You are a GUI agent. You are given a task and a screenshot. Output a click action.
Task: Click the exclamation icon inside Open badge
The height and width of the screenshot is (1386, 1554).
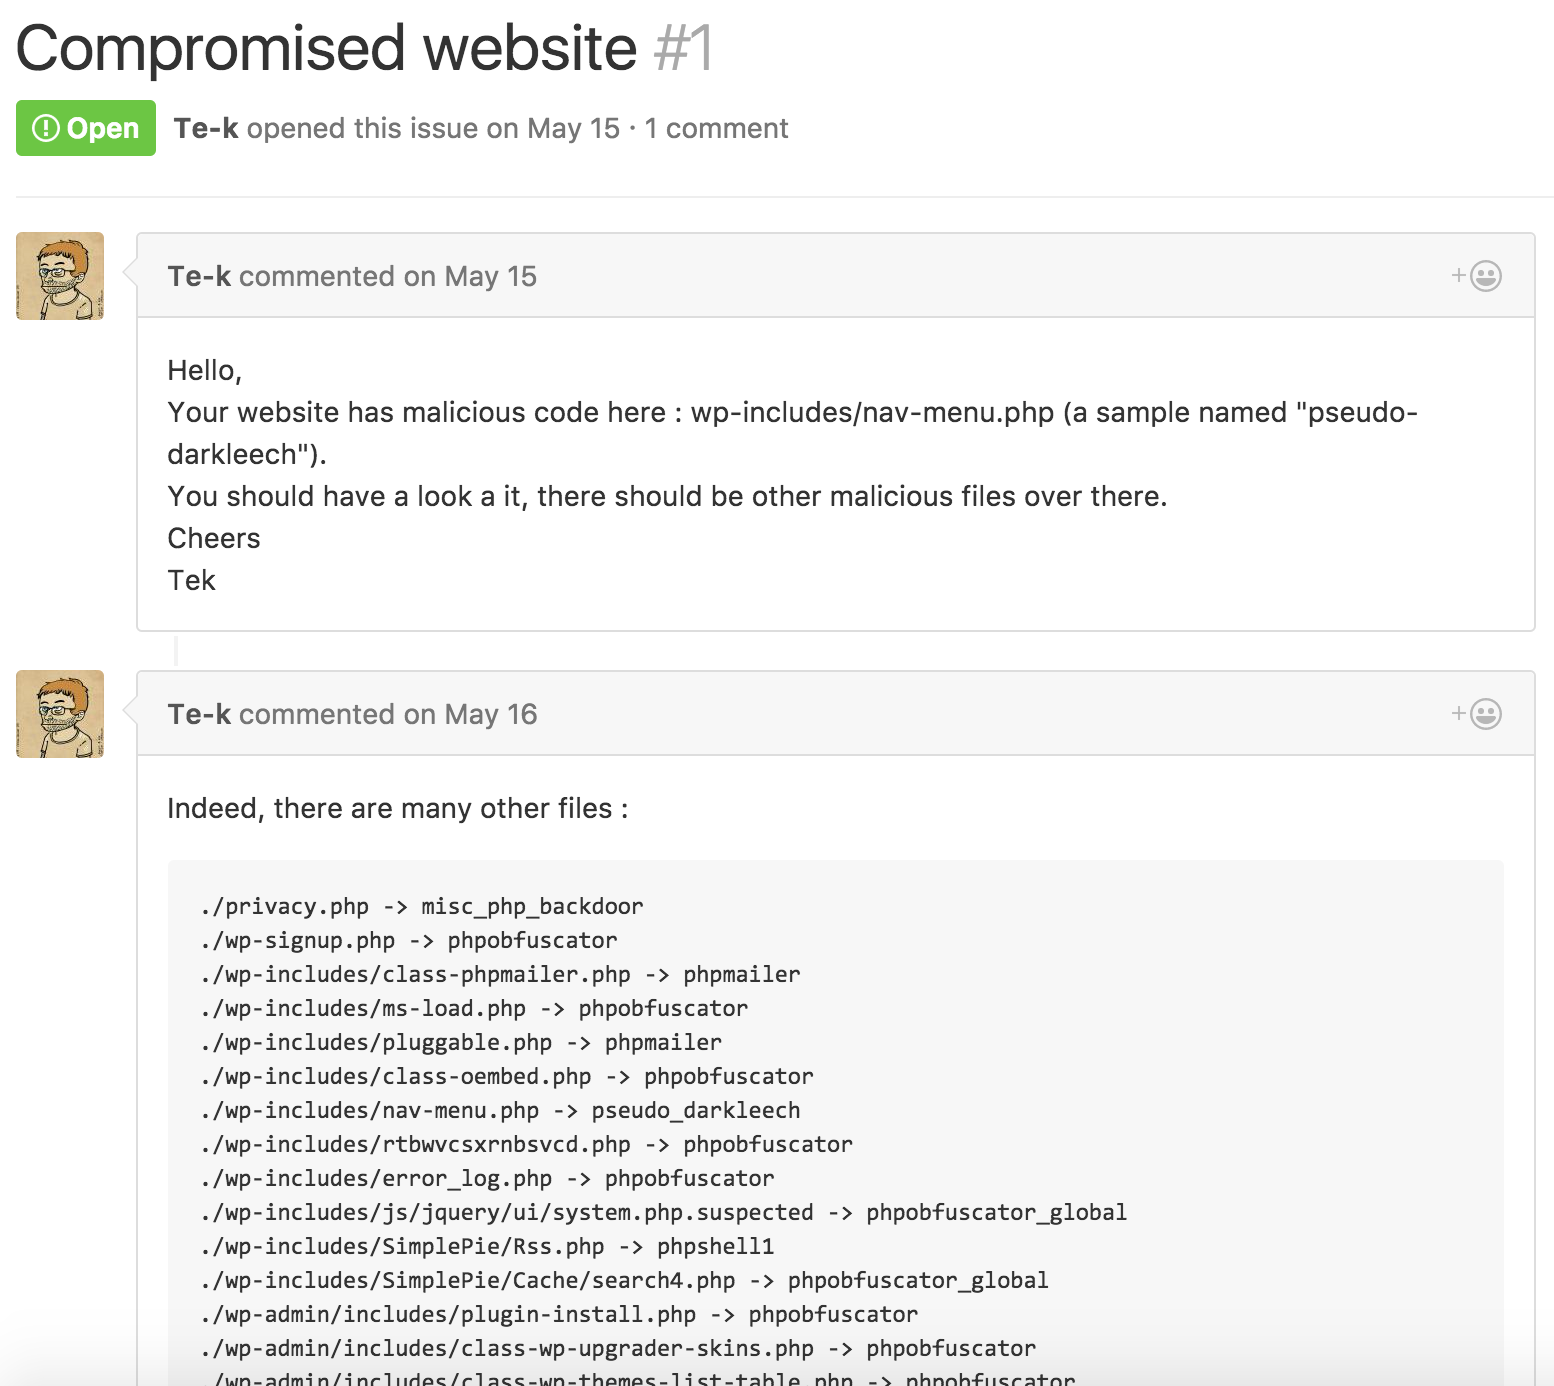pos(46,128)
